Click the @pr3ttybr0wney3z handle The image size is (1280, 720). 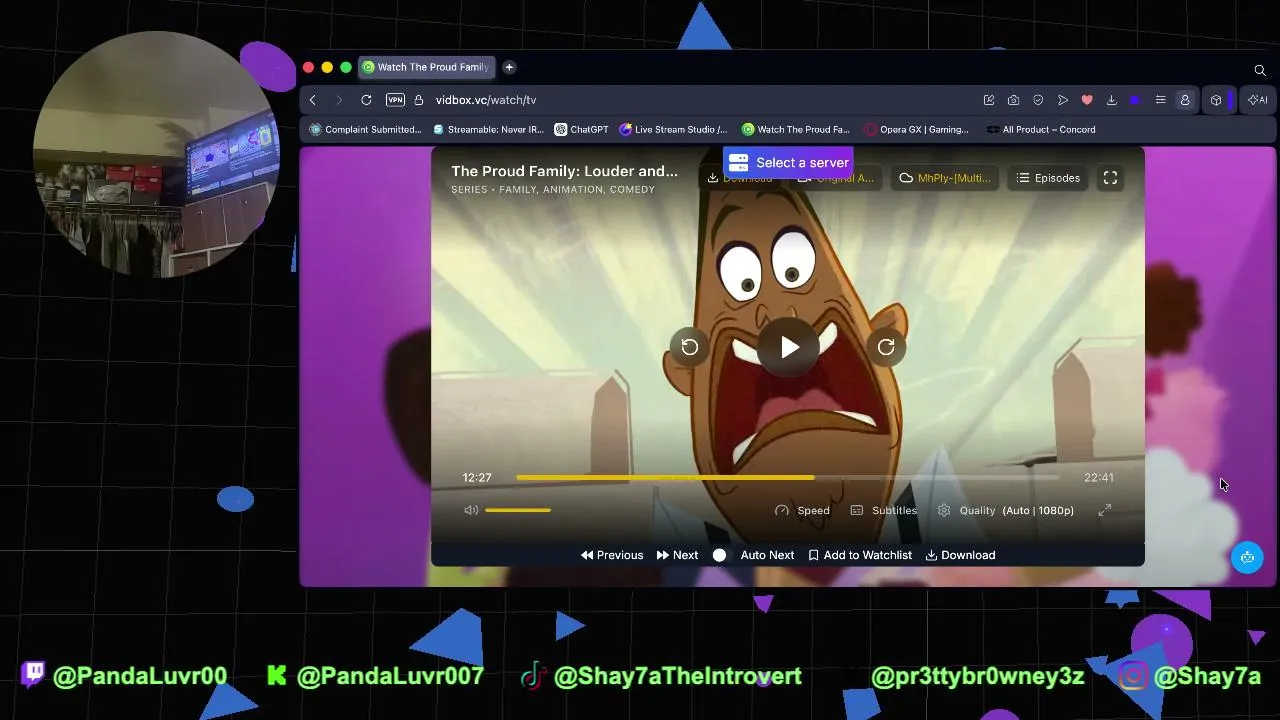point(978,676)
